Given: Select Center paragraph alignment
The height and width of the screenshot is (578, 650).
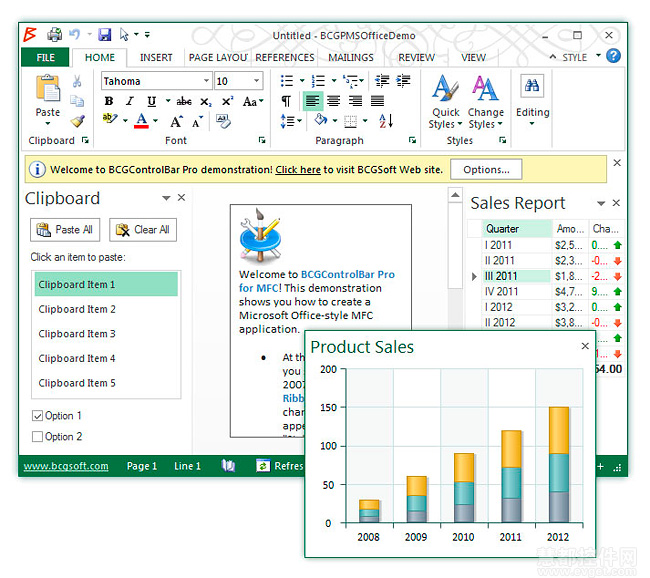Looking at the screenshot, I should (x=334, y=101).
